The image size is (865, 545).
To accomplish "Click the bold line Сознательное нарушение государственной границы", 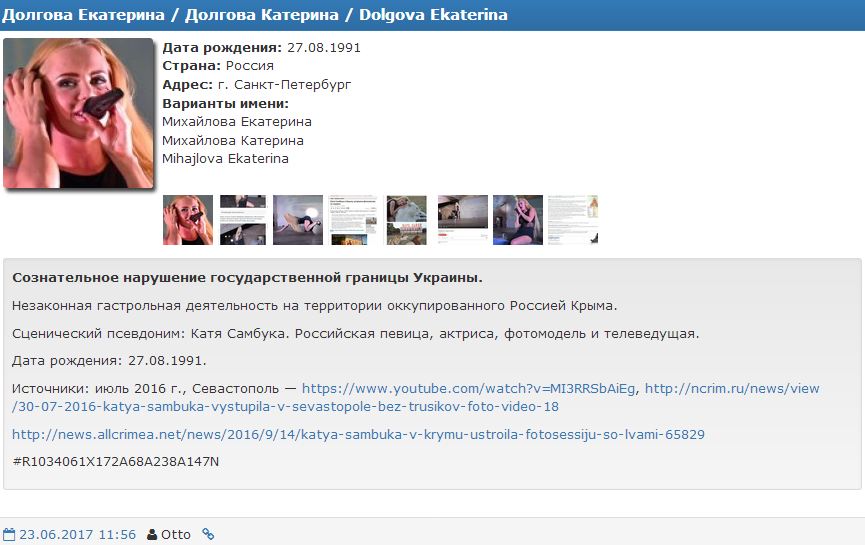I will tap(247, 277).
